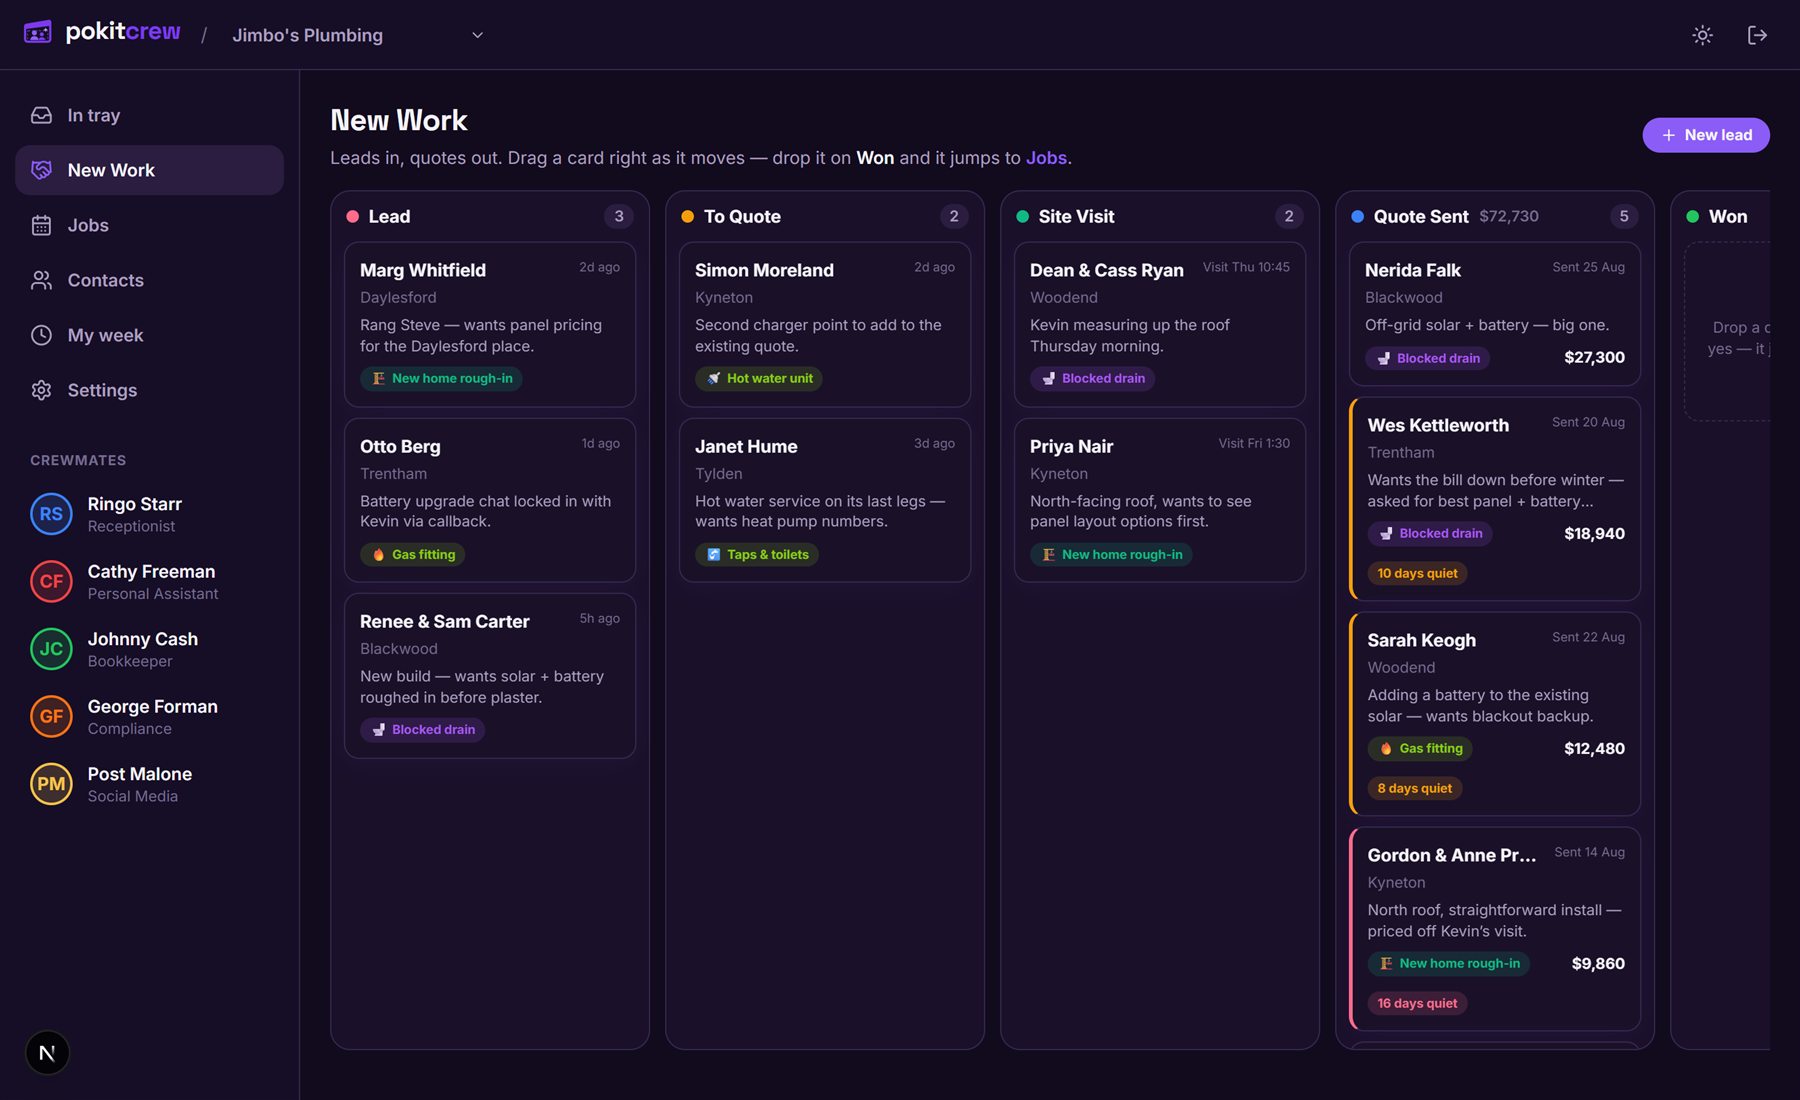Click Gordon & Anne quote card title

(1452, 855)
